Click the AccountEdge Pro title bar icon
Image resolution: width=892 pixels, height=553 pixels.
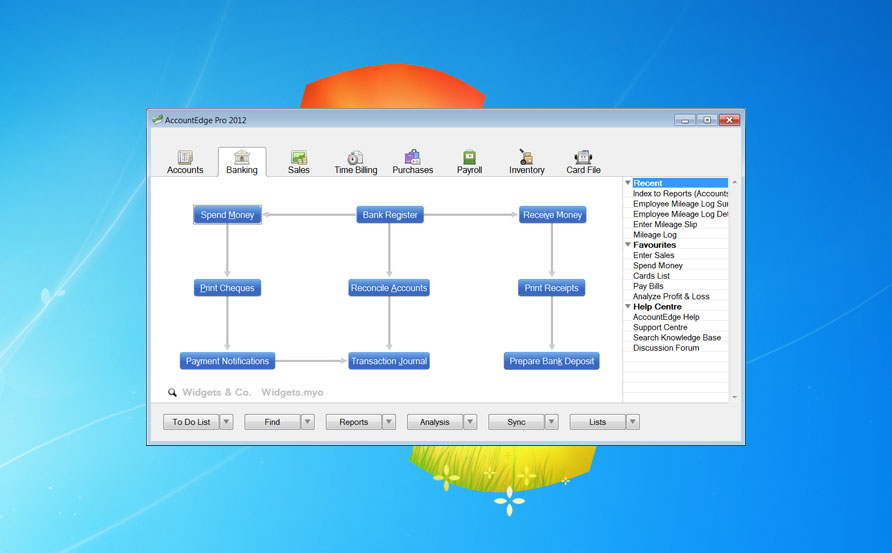pos(157,119)
